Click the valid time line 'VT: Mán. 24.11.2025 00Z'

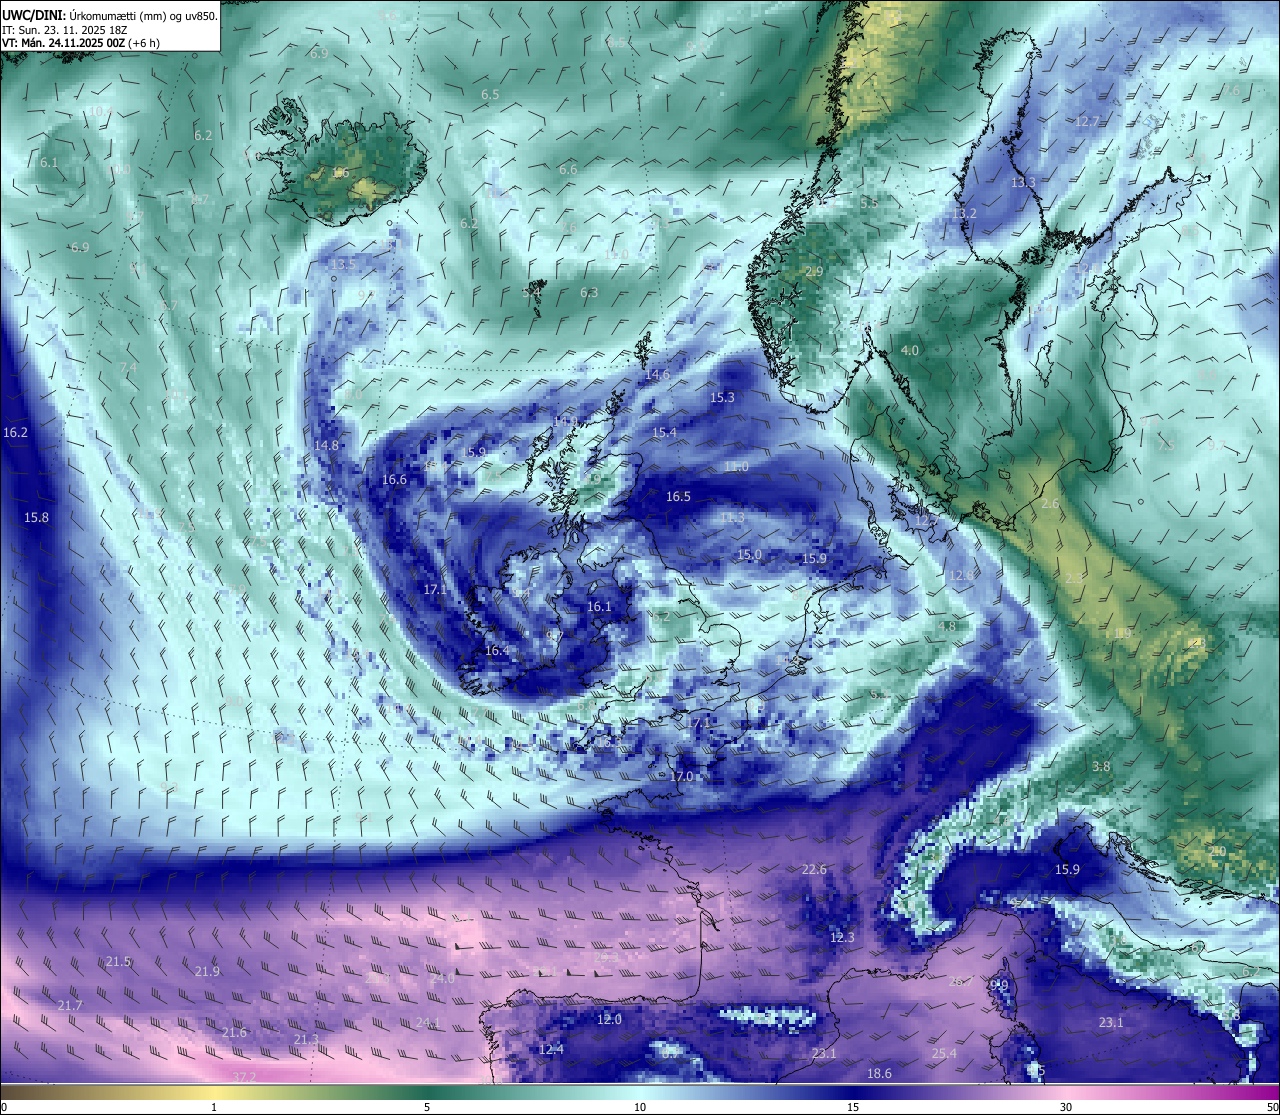coord(64,43)
